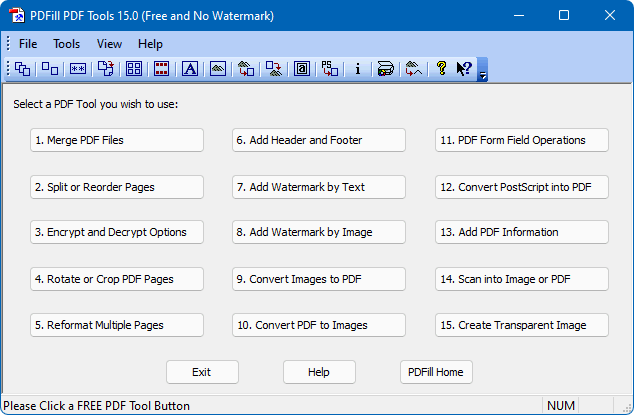Minimize the PDFill PDF Tools window
Viewport: 634px width, 415px height.
(519, 15)
